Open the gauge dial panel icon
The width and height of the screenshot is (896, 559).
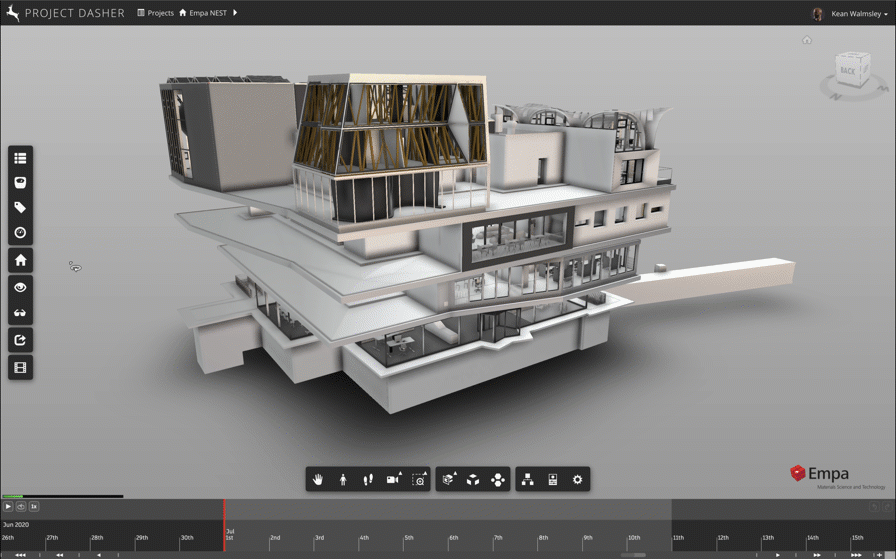(20, 233)
